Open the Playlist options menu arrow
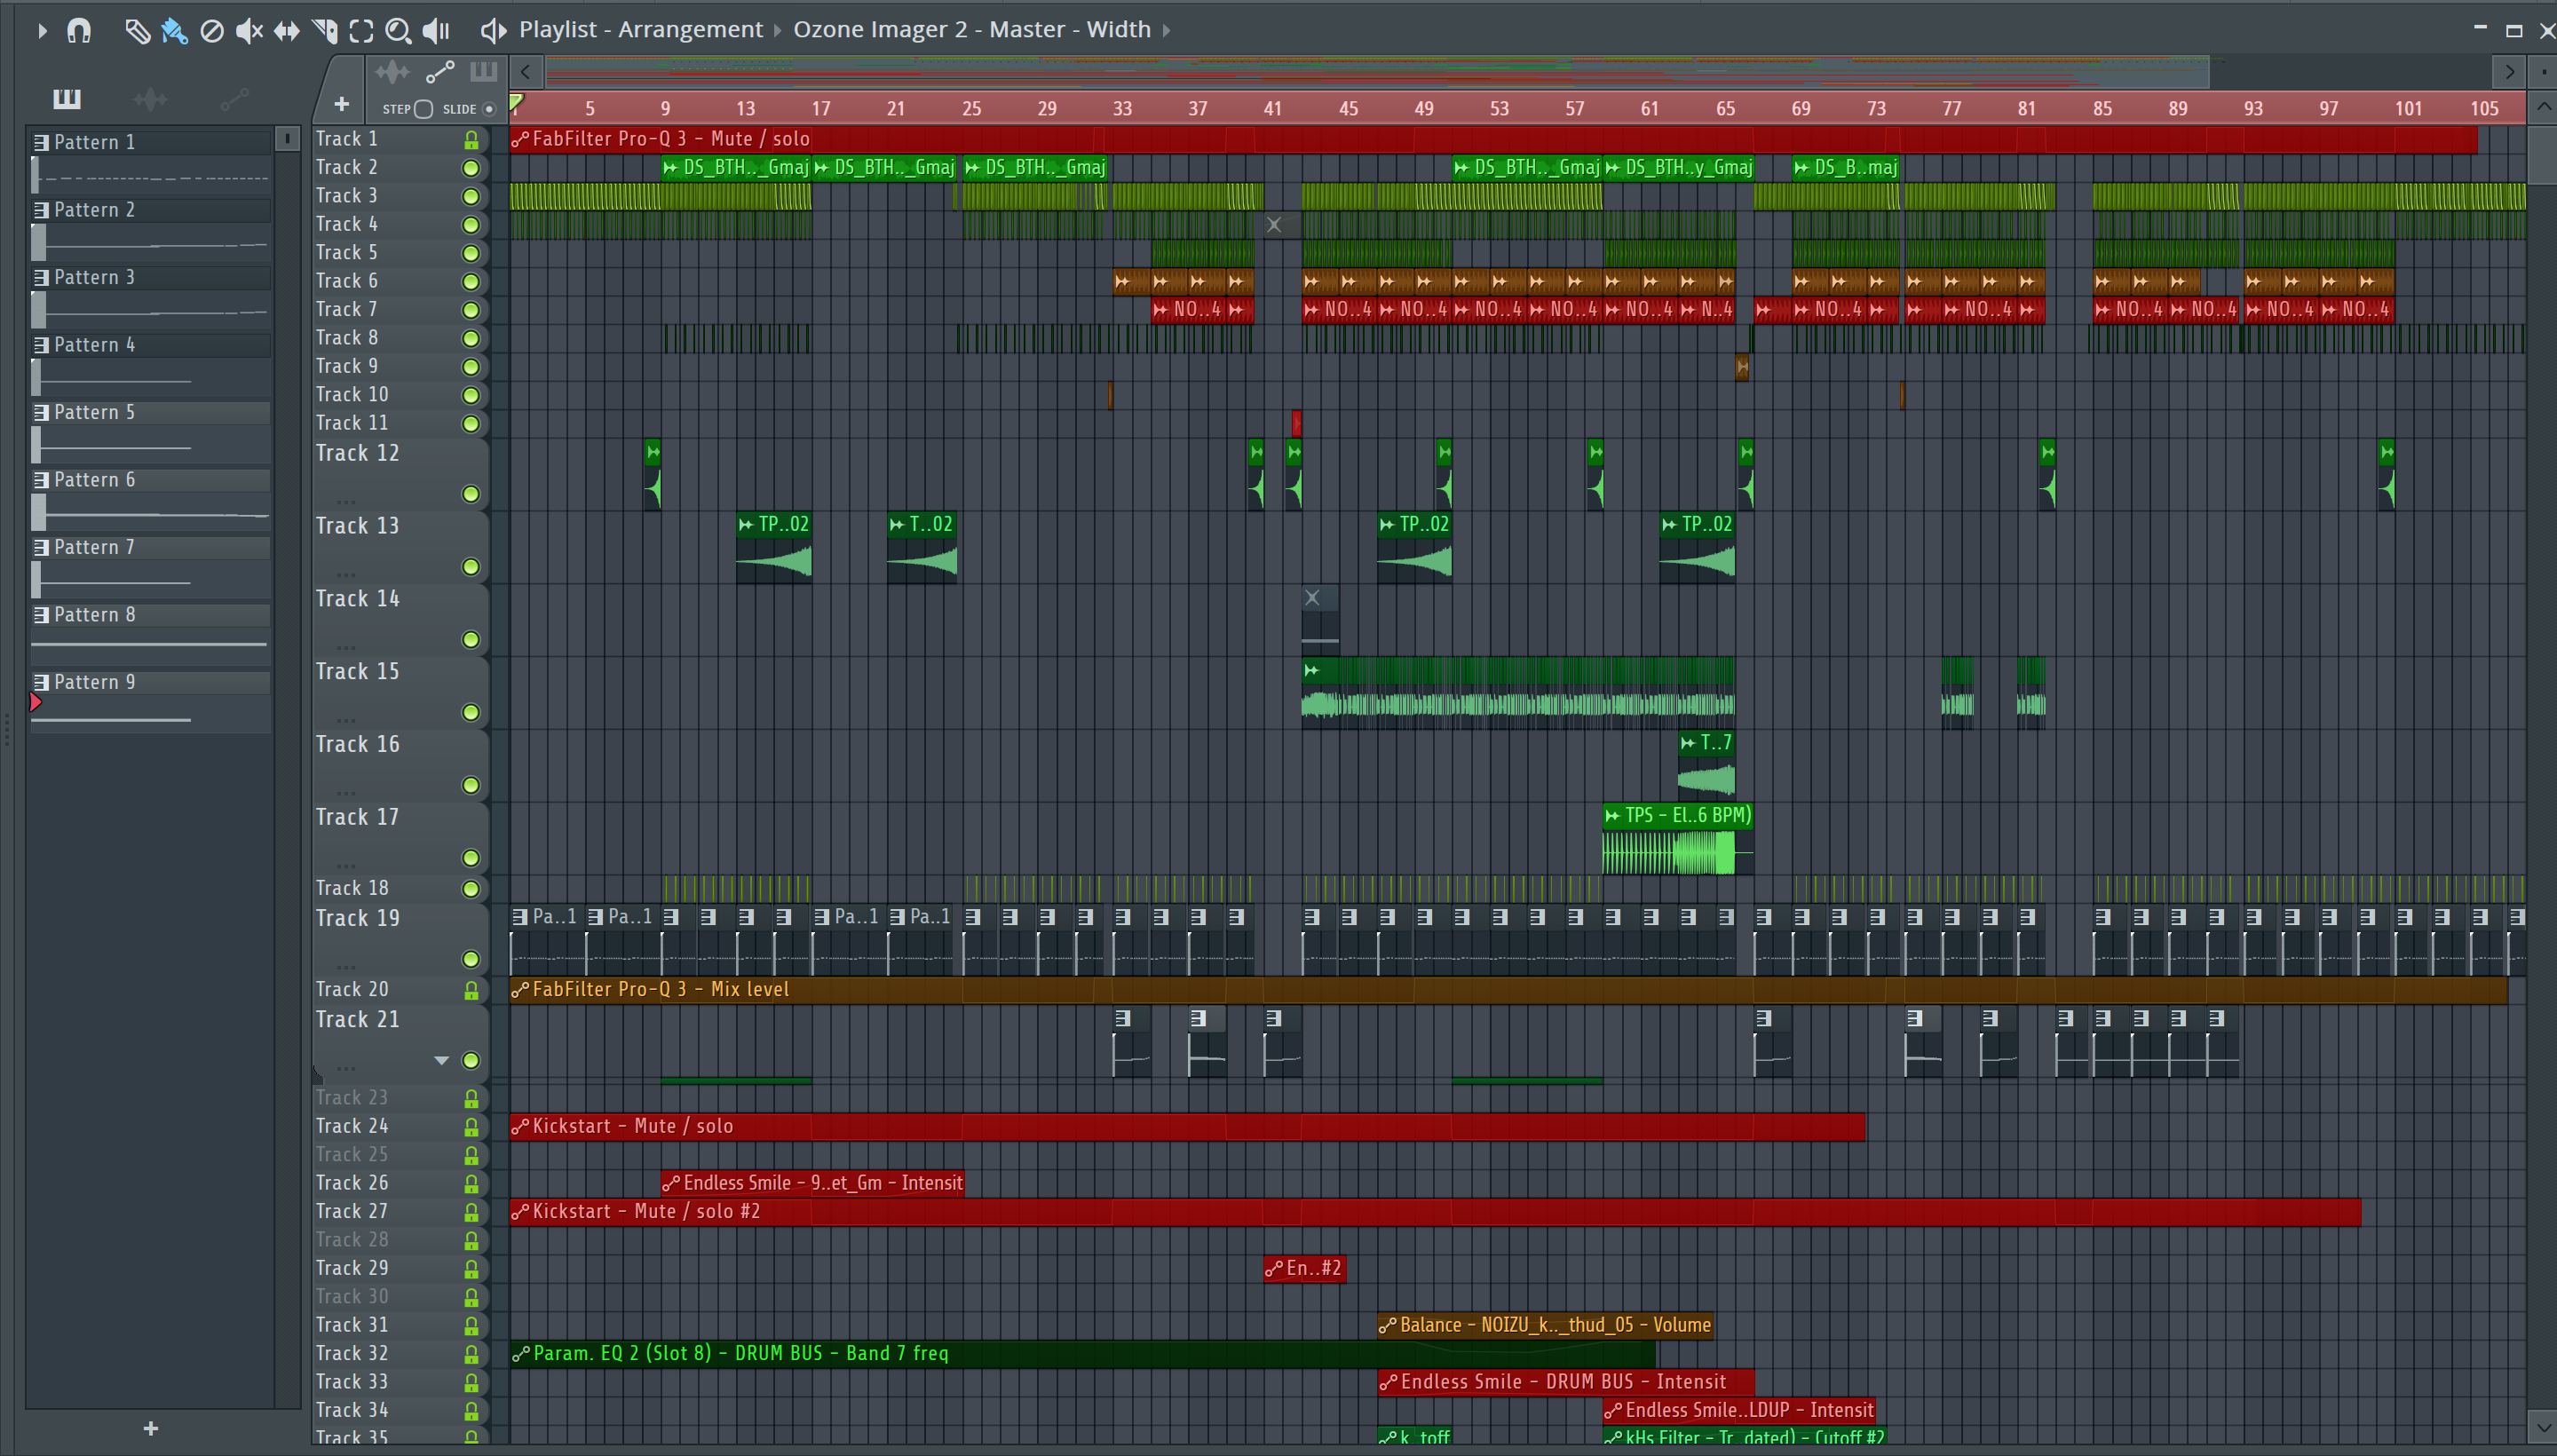 41,31
